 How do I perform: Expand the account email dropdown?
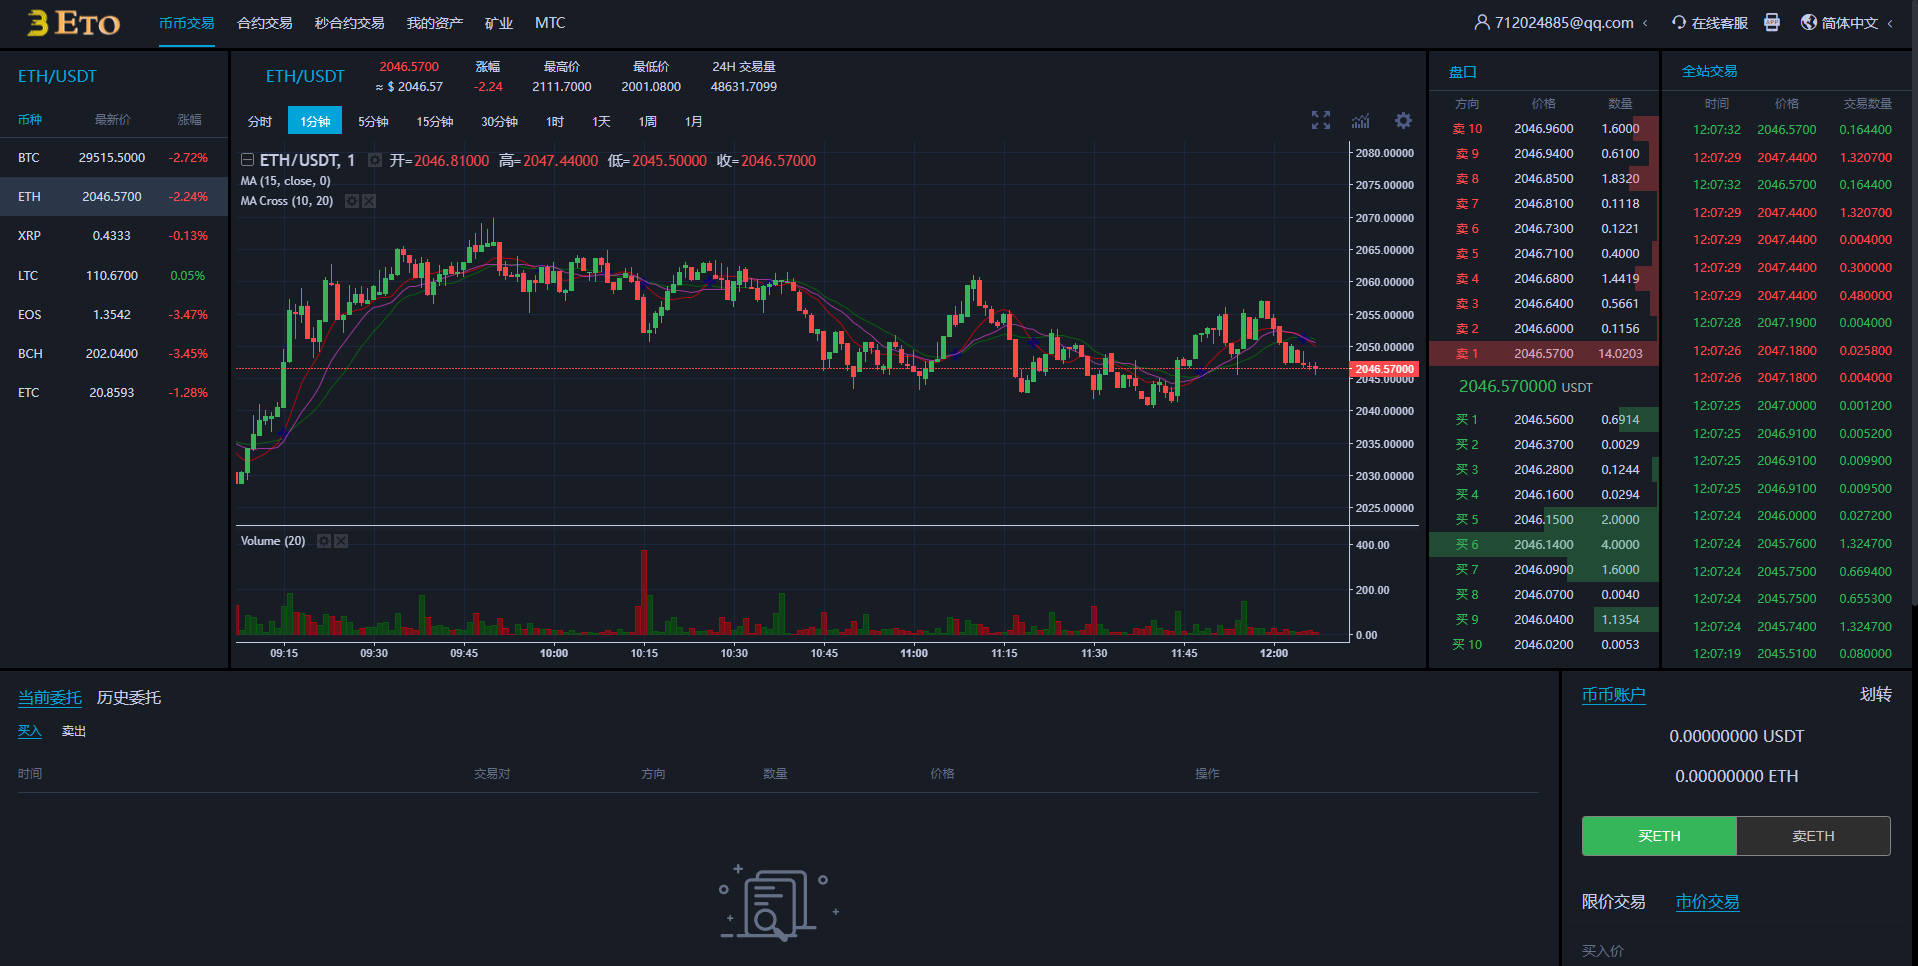(1645, 23)
